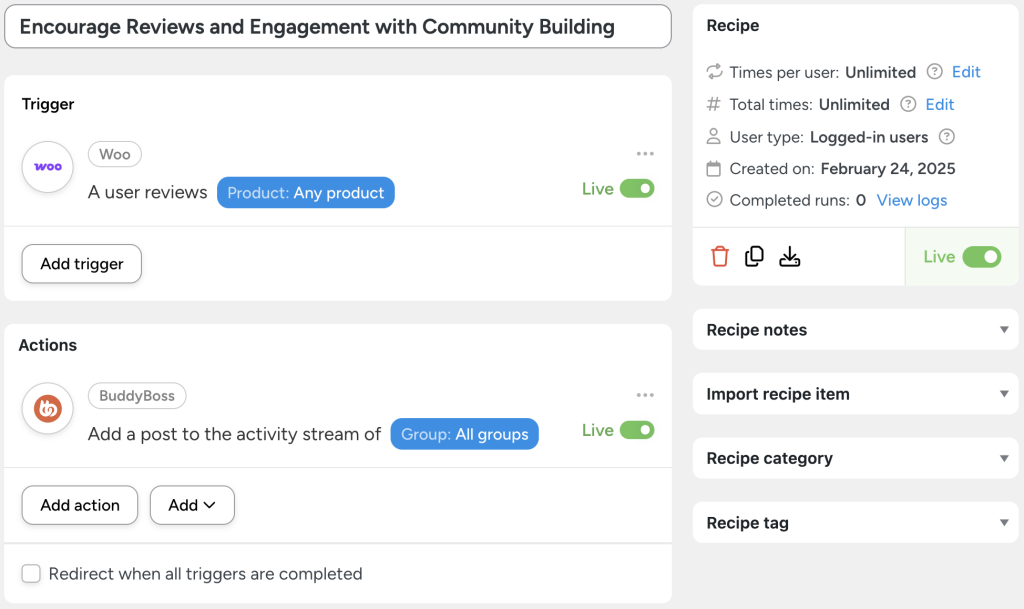Delete the recipe with the trash icon
The width and height of the screenshot is (1024, 609).
point(720,256)
